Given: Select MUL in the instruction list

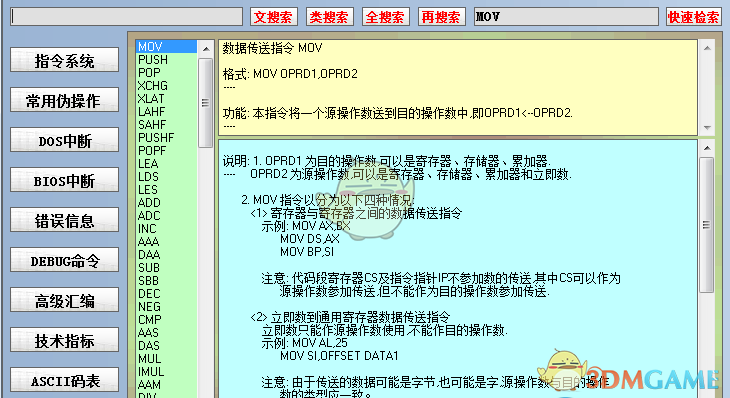Looking at the screenshot, I should point(166,359).
